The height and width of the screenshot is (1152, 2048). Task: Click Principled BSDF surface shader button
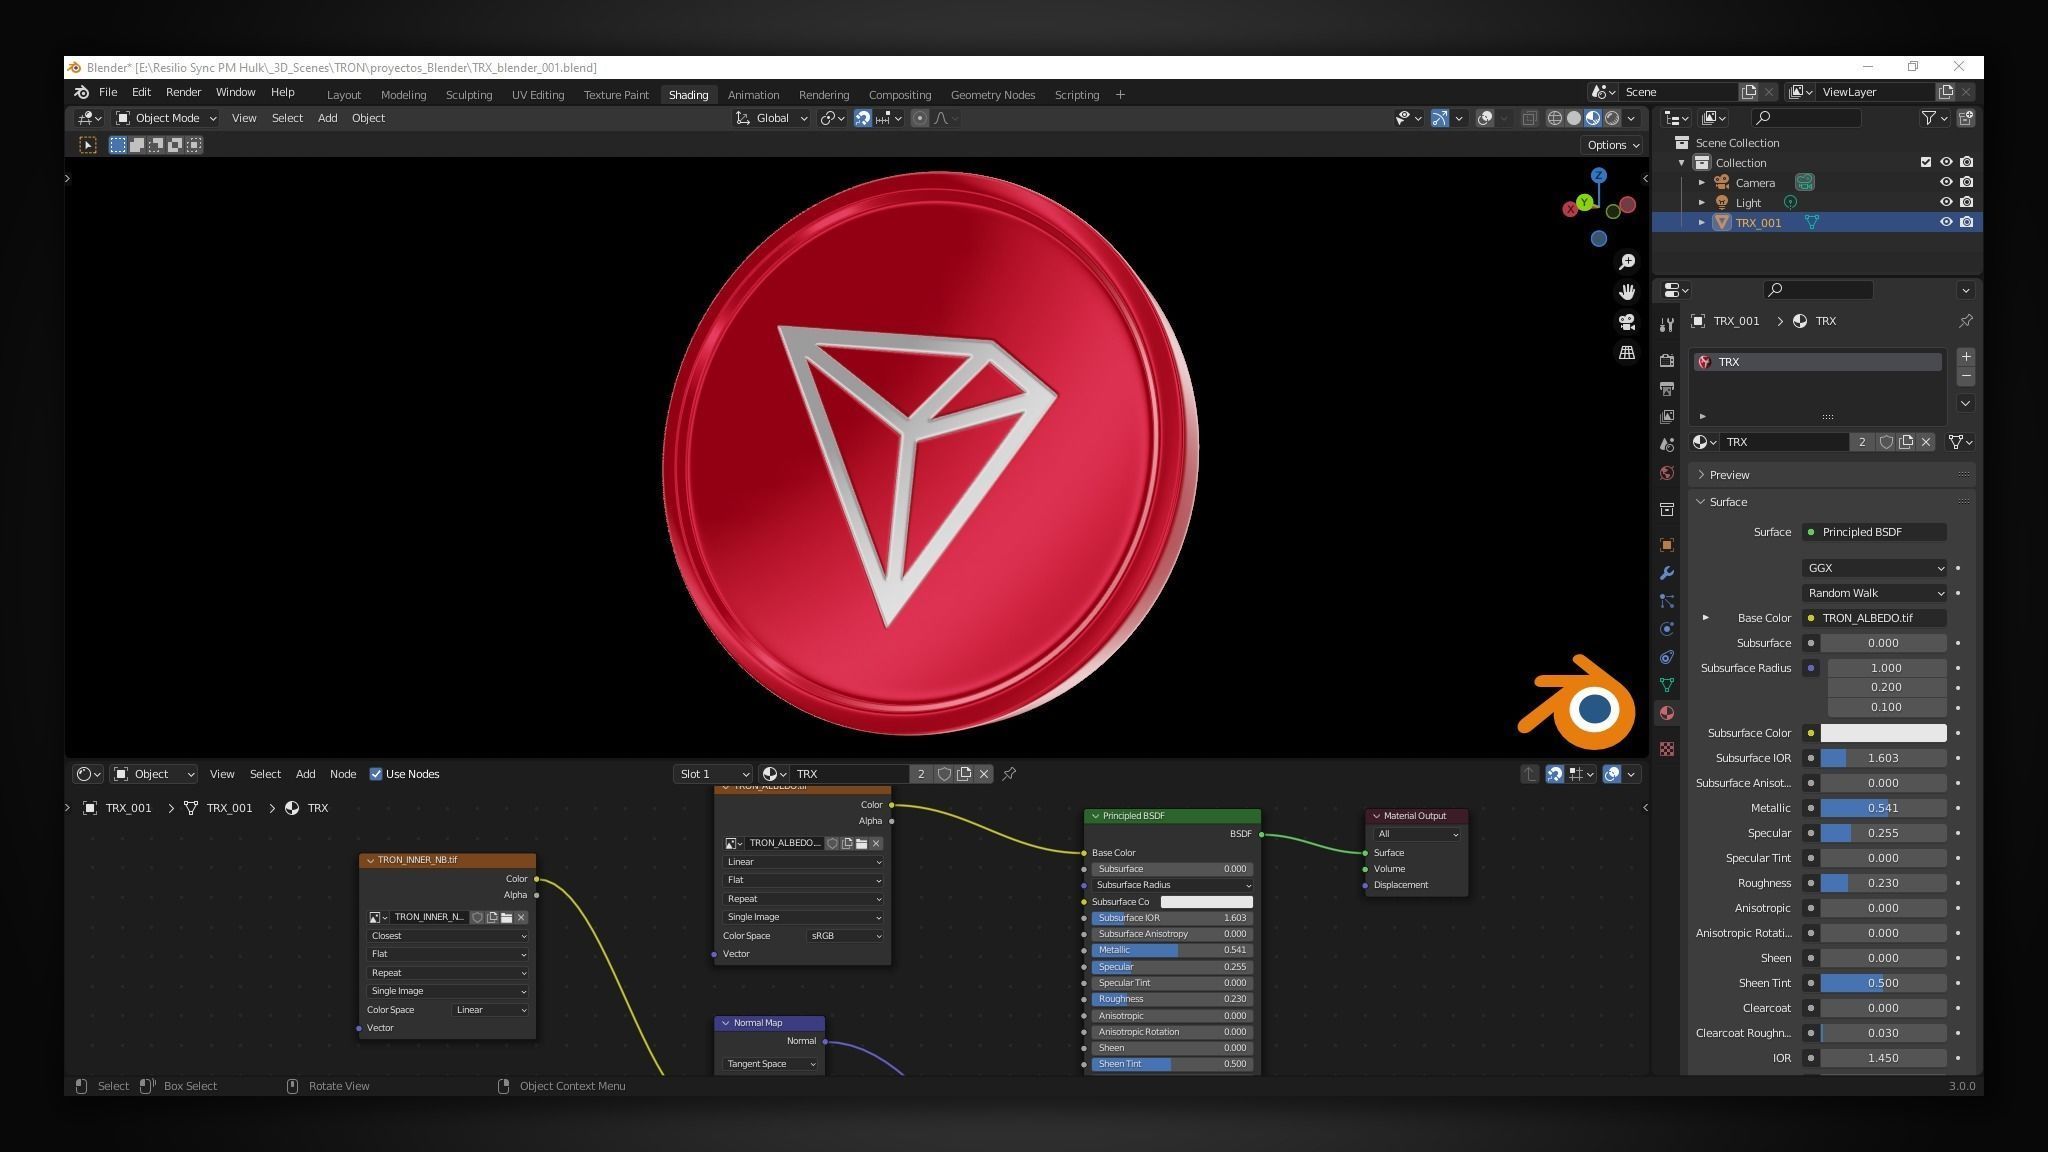click(1875, 532)
